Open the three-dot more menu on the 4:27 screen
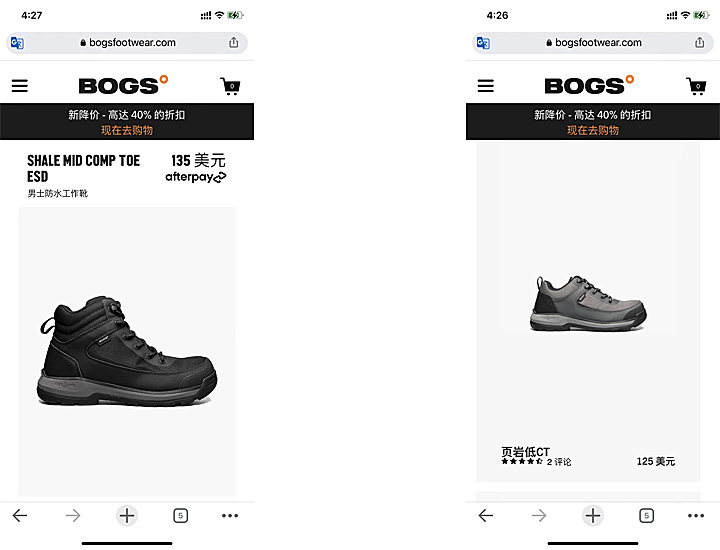 click(230, 516)
